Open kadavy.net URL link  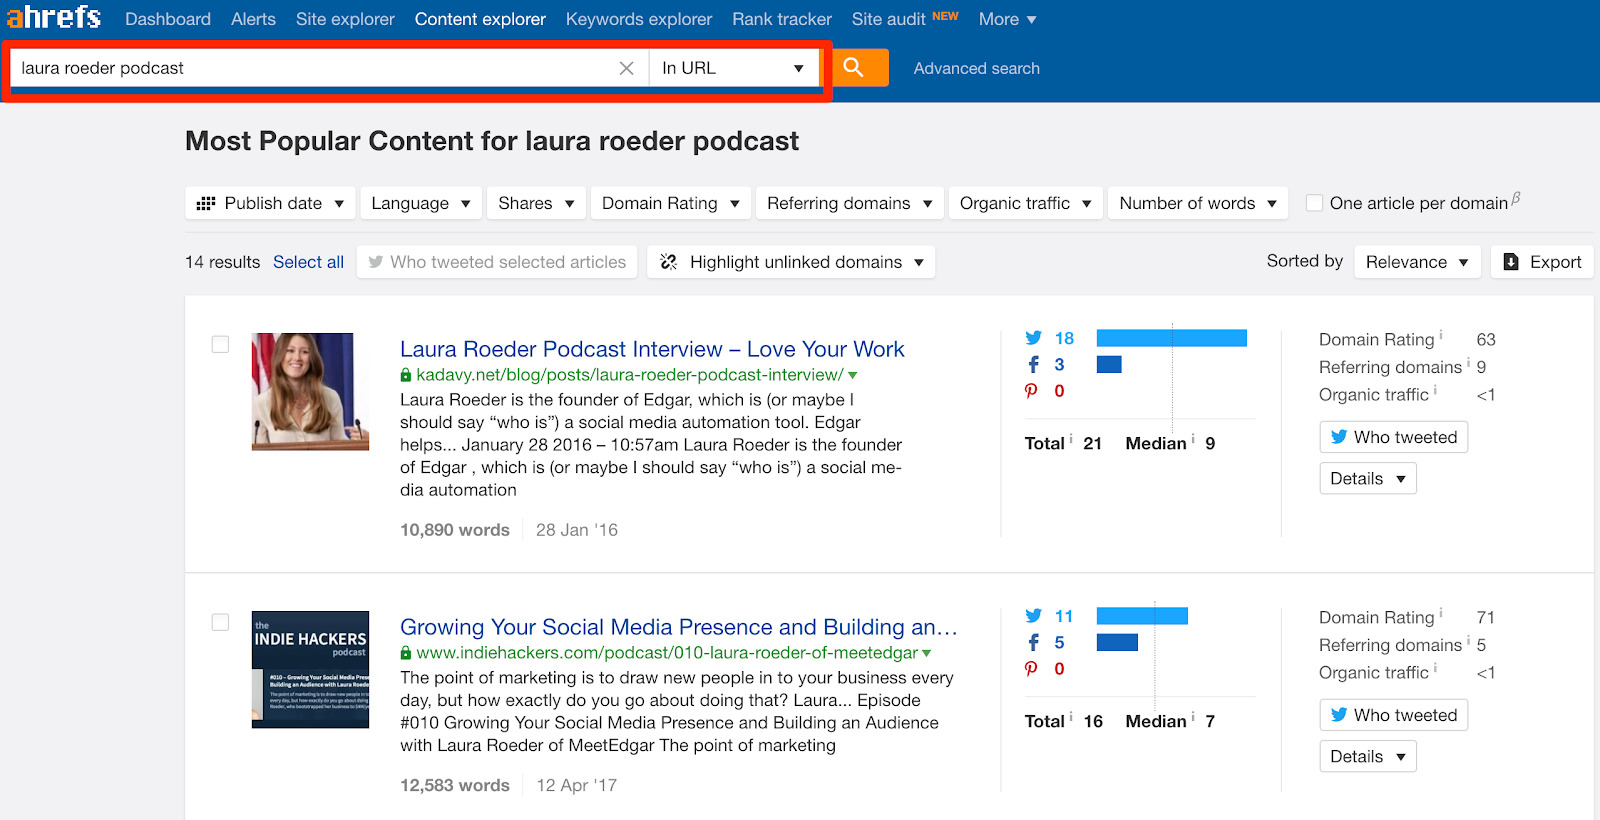click(x=630, y=375)
